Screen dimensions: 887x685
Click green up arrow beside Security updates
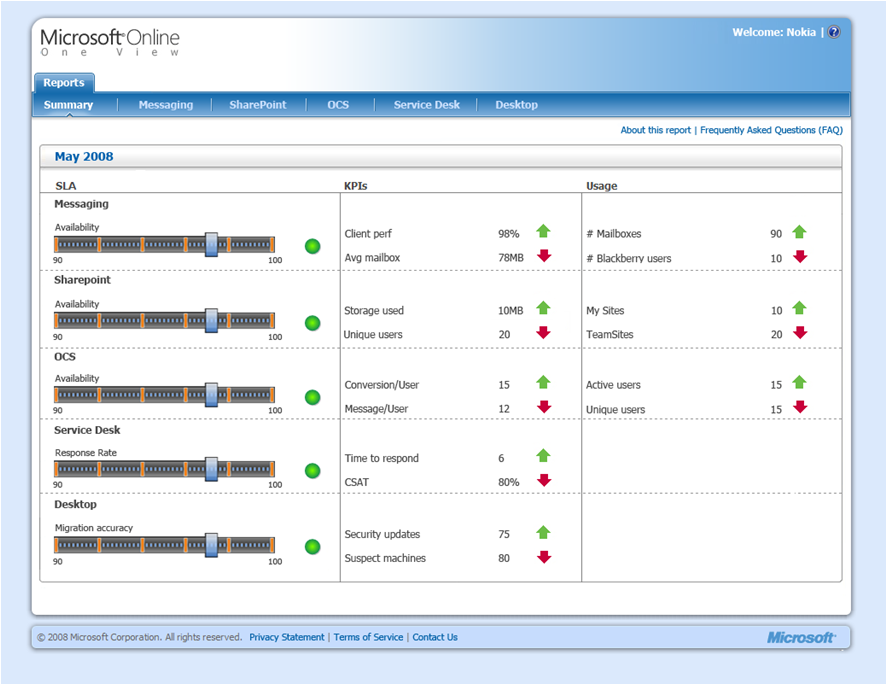tap(543, 532)
